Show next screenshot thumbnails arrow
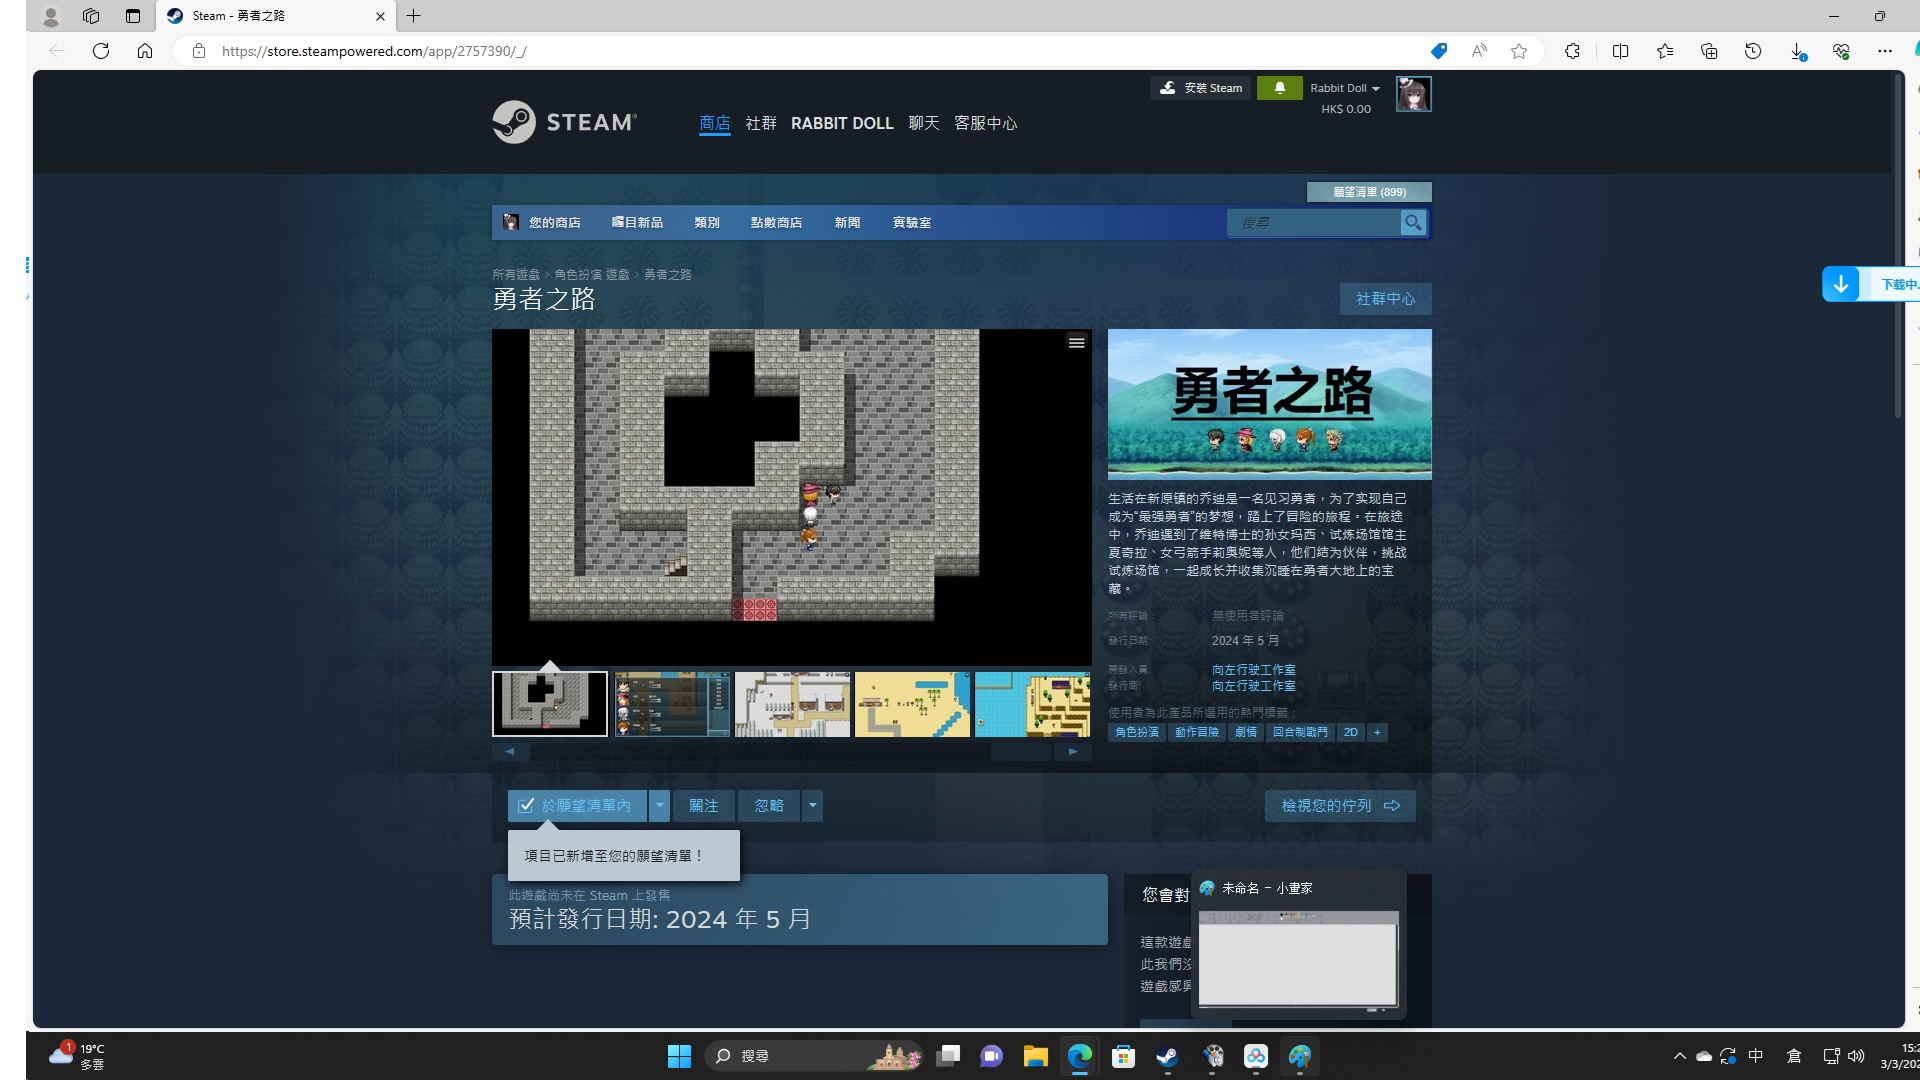 [1072, 751]
